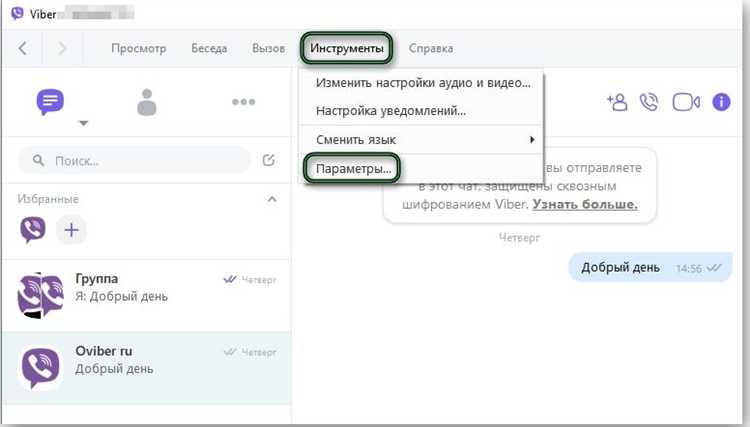
Task: Click Четверг timestamp on Oviber ru row
Action: [x=259, y=352]
